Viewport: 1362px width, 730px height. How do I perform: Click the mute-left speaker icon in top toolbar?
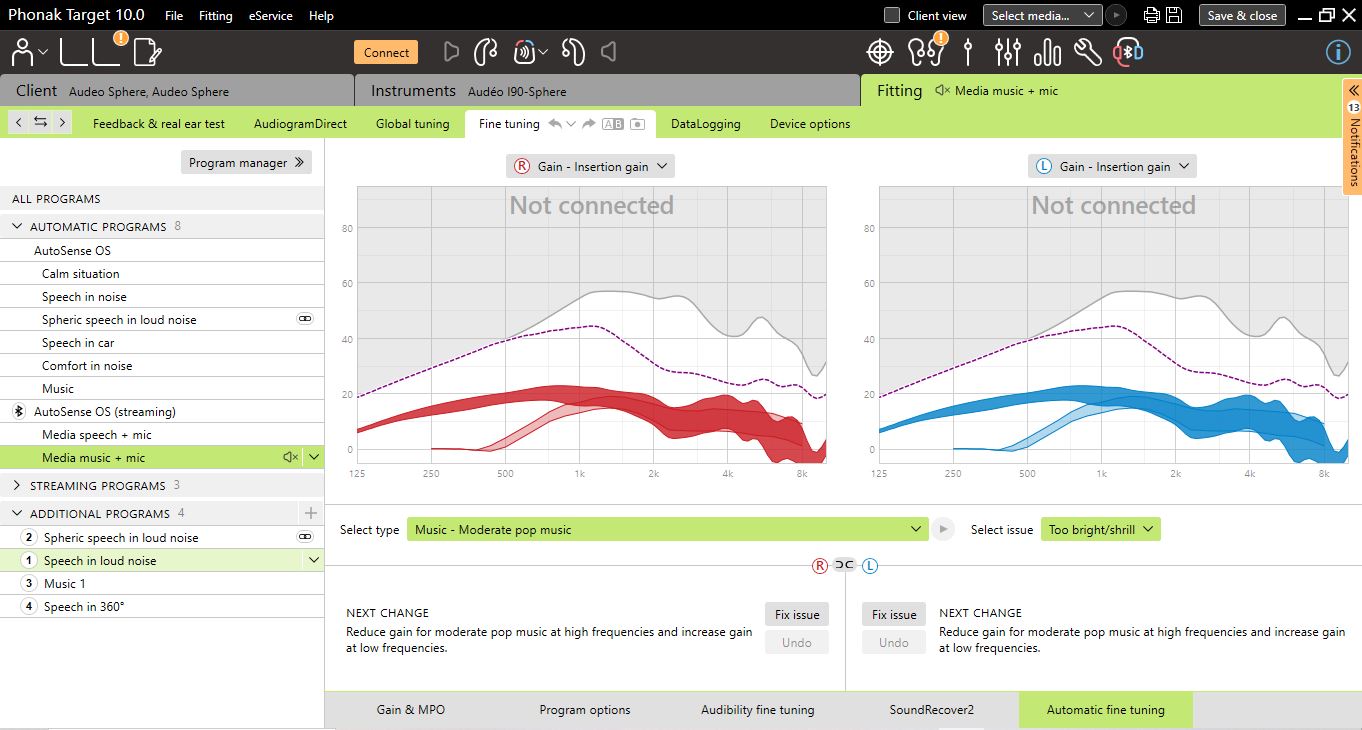pyautogui.click(x=608, y=52)
